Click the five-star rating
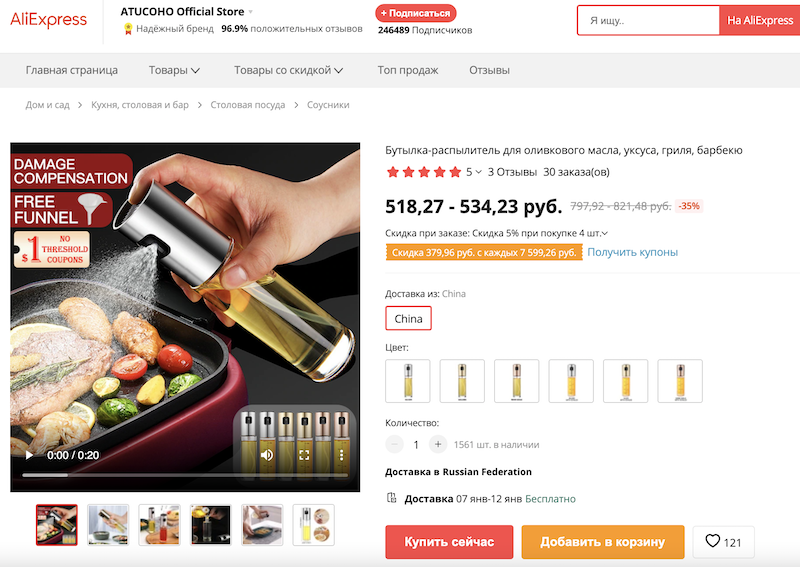800x567 pixels. point(424,172)
